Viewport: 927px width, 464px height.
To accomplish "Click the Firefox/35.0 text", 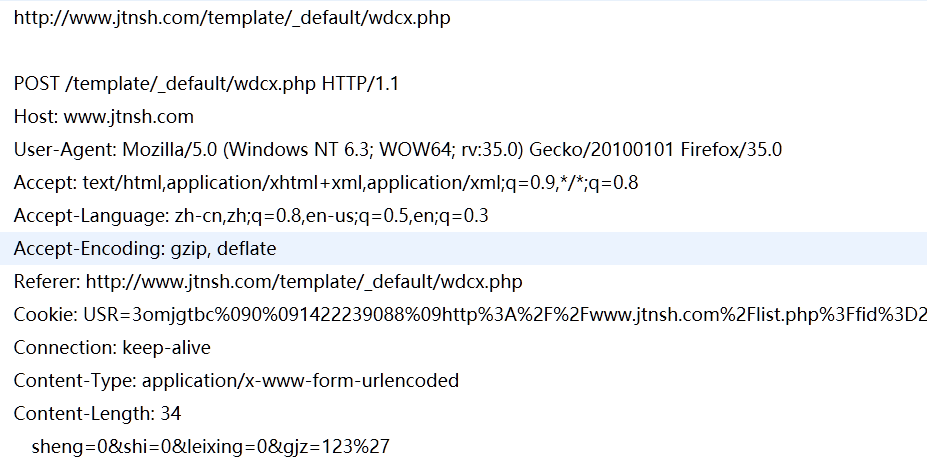I will (x=731, y=150).
